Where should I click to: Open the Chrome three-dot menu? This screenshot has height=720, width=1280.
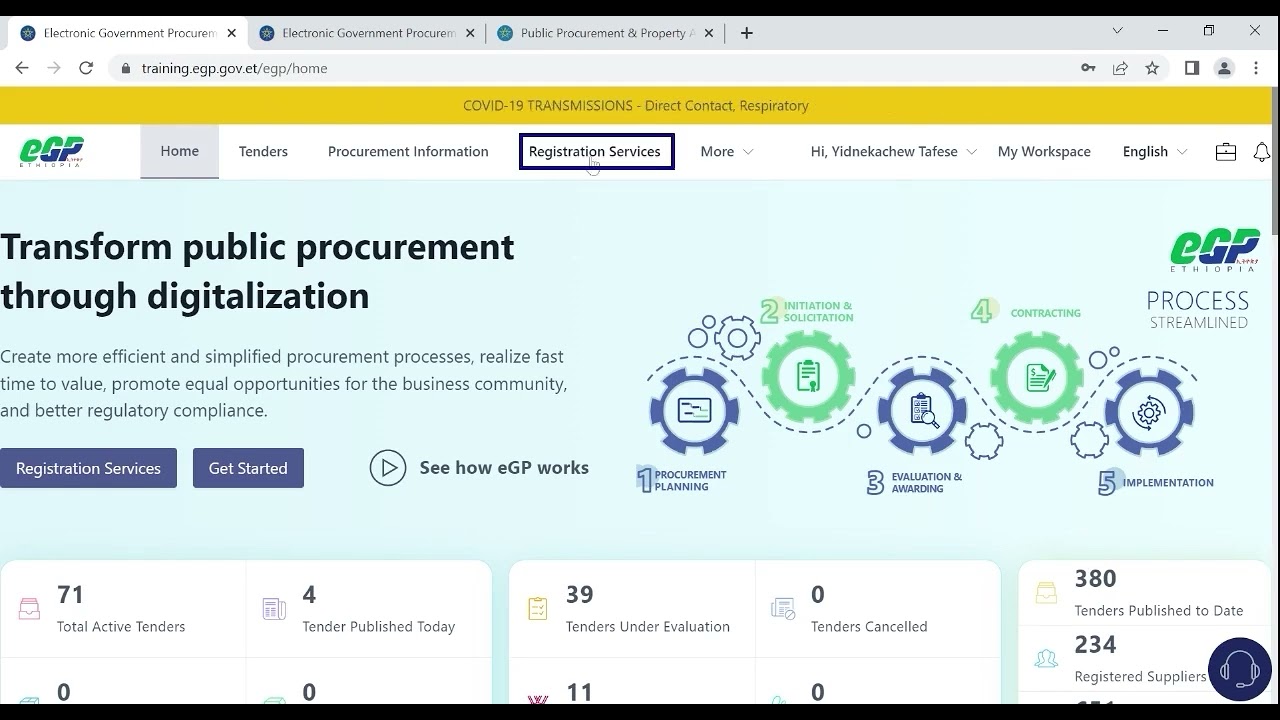point(1256,68)
